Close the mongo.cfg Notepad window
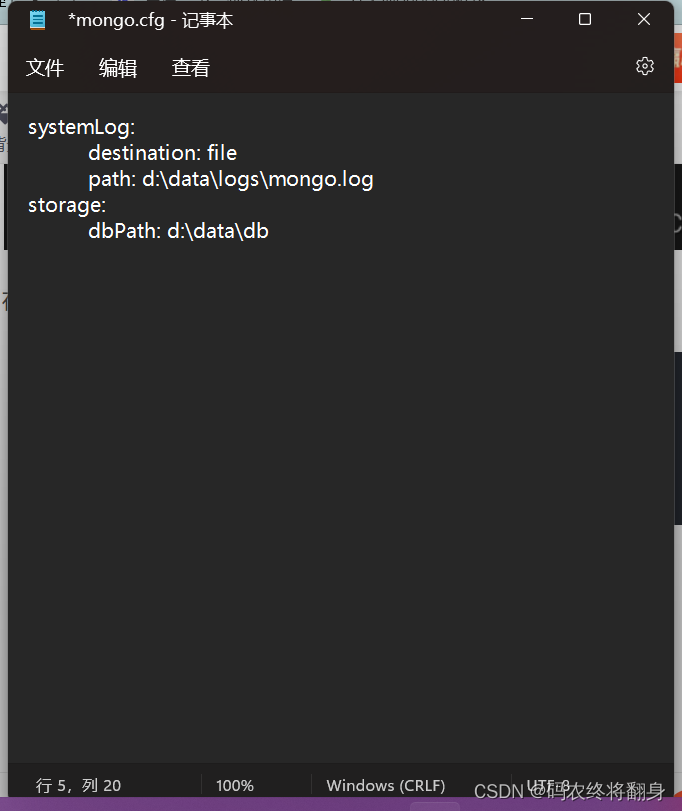Viewport: 682px width, 811px height. click(644, 19)
